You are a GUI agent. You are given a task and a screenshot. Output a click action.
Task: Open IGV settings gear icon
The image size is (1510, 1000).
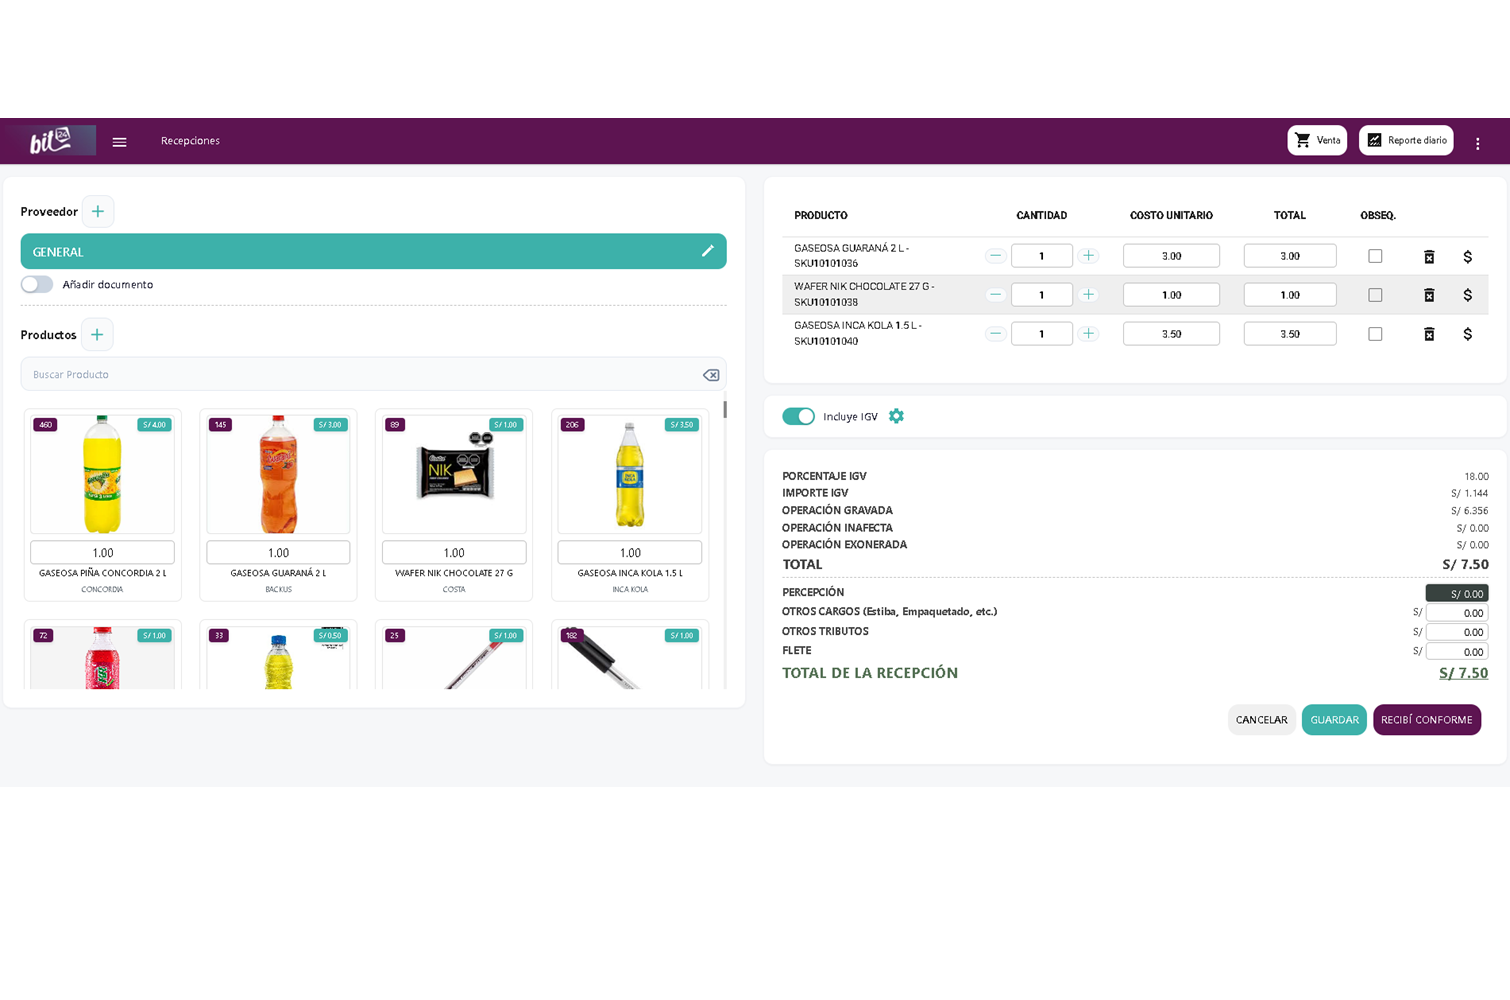(896, 416)
